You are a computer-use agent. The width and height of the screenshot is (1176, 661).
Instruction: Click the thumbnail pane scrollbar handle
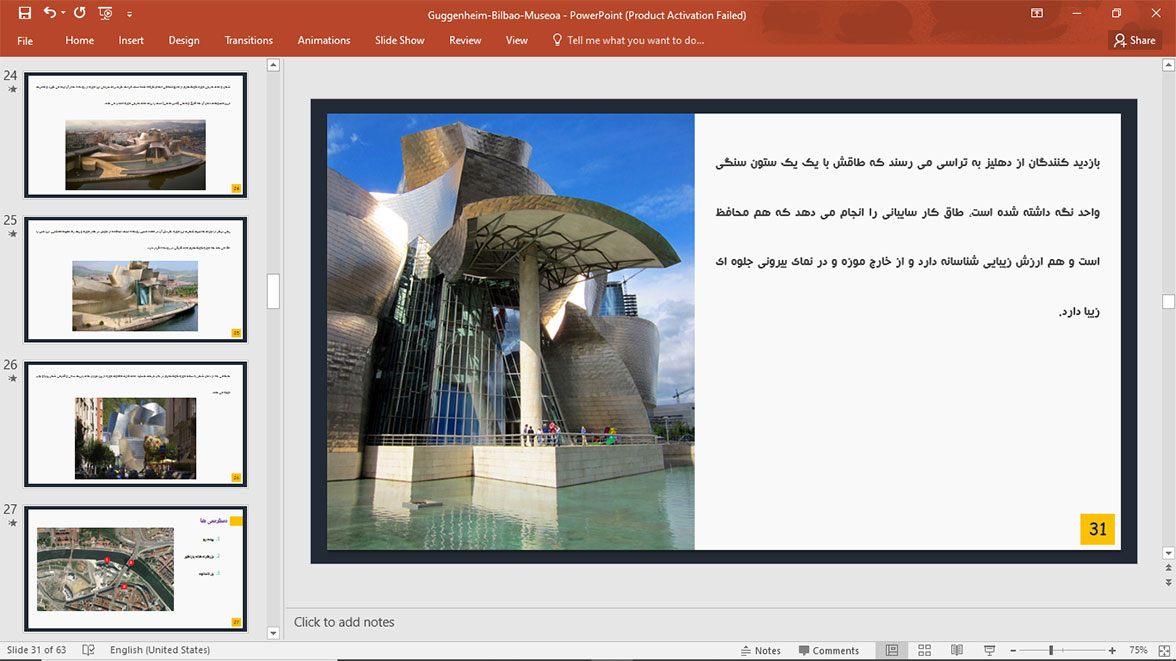tap(273, 291)
